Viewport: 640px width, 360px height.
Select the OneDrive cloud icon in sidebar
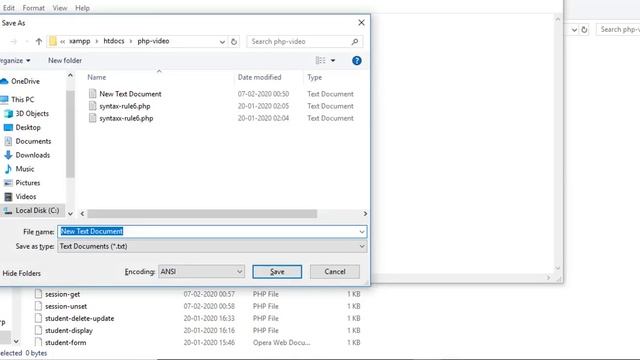pyautogui.click(x=4, y=81)
